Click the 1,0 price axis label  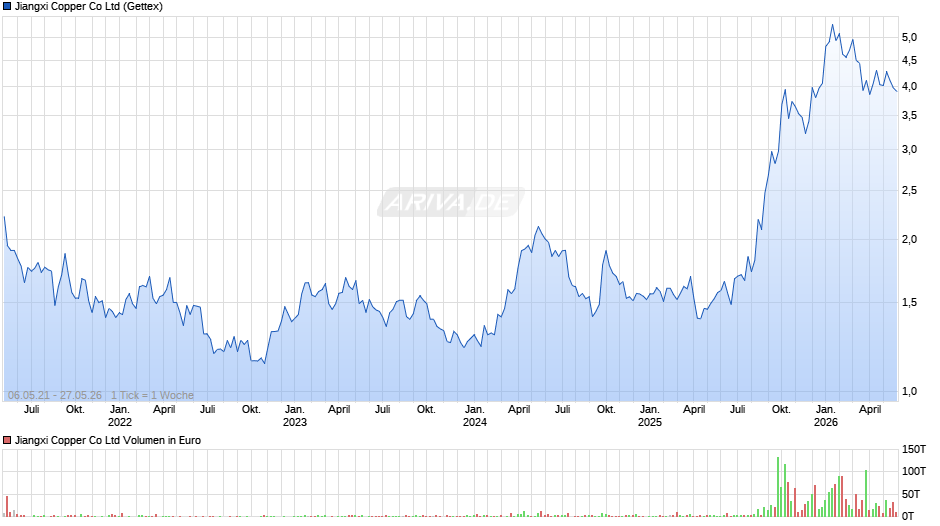tap(909, 391)
